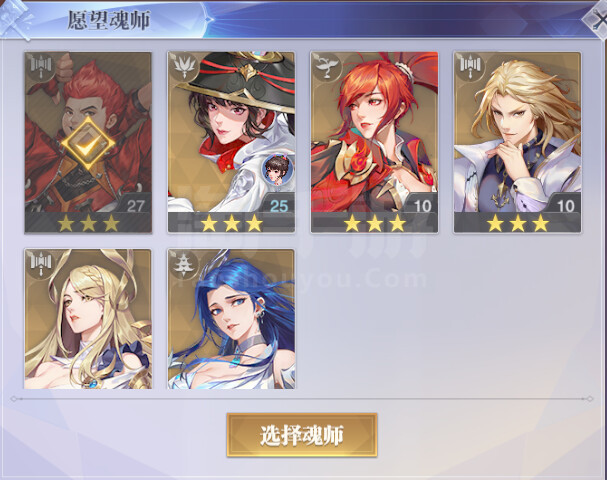Viewport: 607px width, 480px height.
Task: Pick the blue-haired woman card
Action: [231, 319]
